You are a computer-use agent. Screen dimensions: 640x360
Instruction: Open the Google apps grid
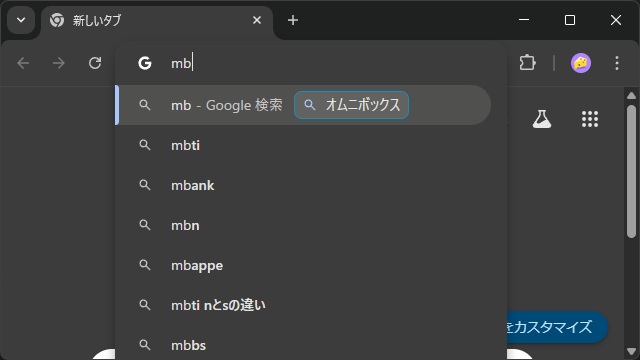590,119
